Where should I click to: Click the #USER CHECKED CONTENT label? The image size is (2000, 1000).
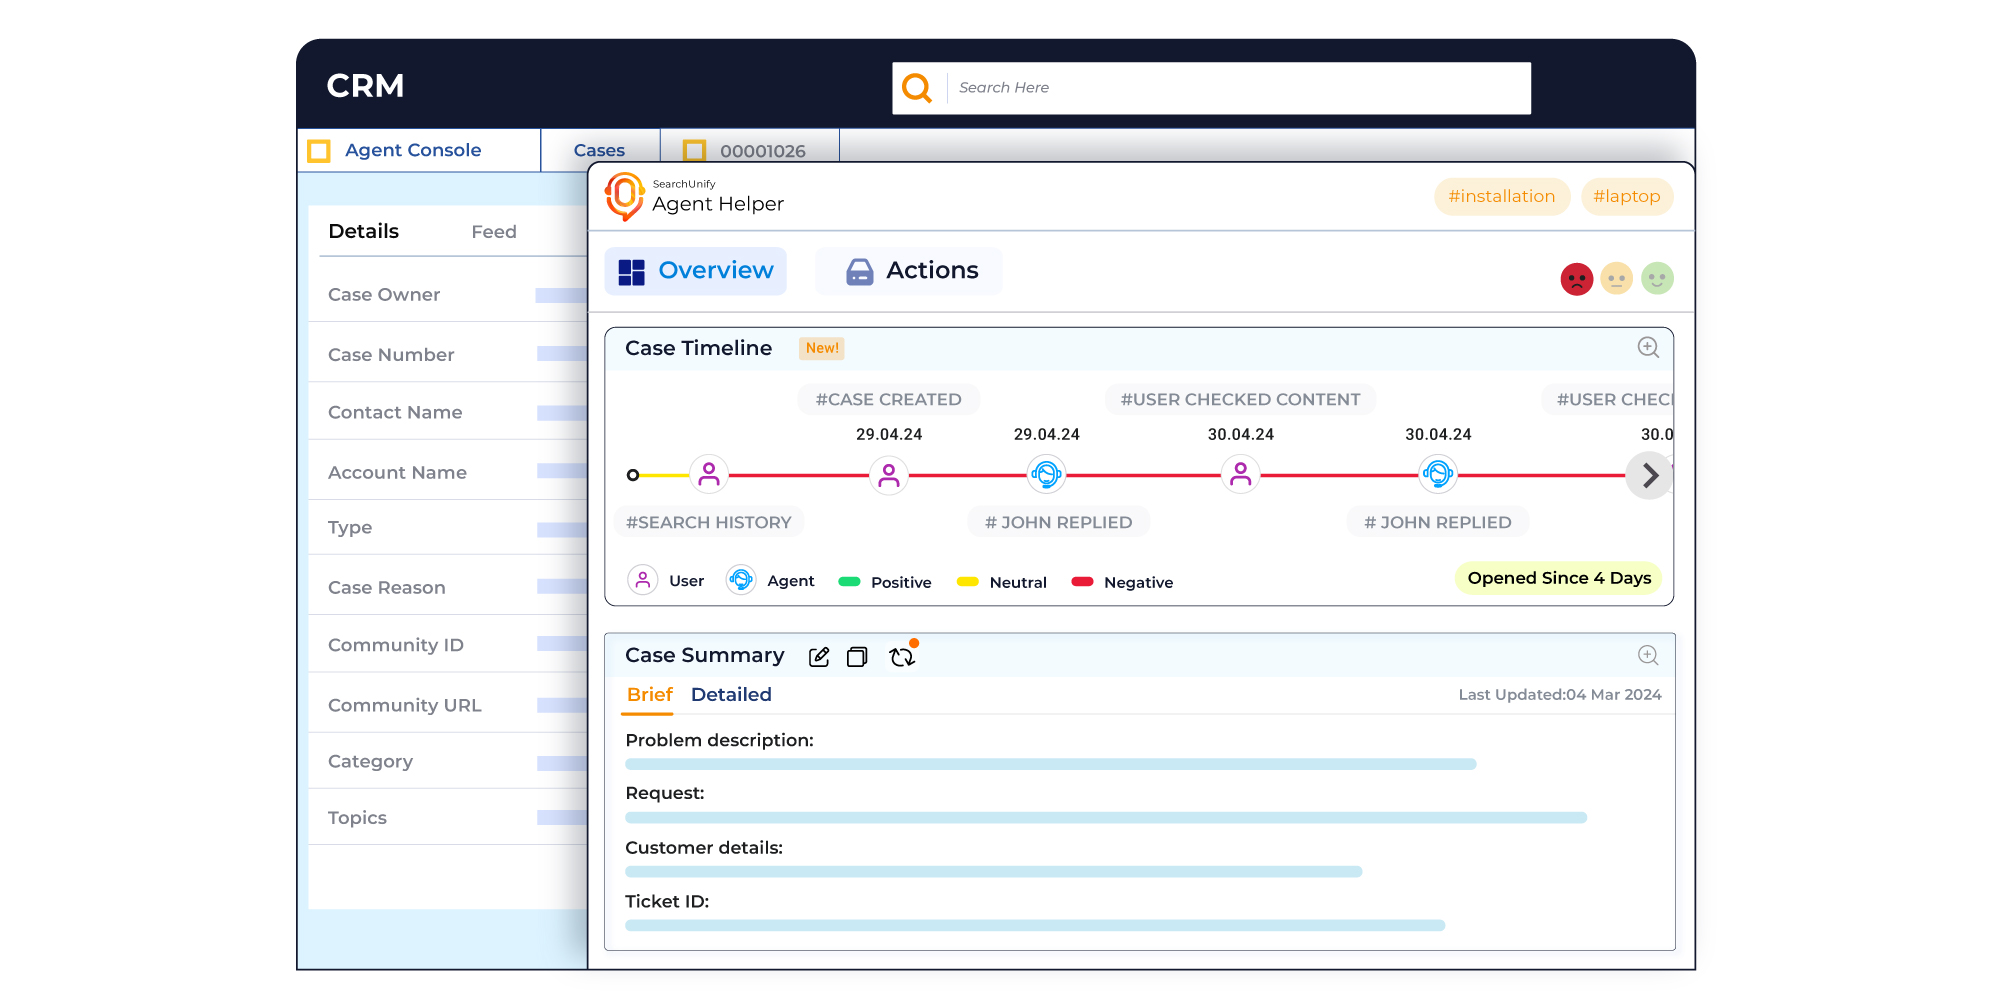click(x=1240, y=399)
